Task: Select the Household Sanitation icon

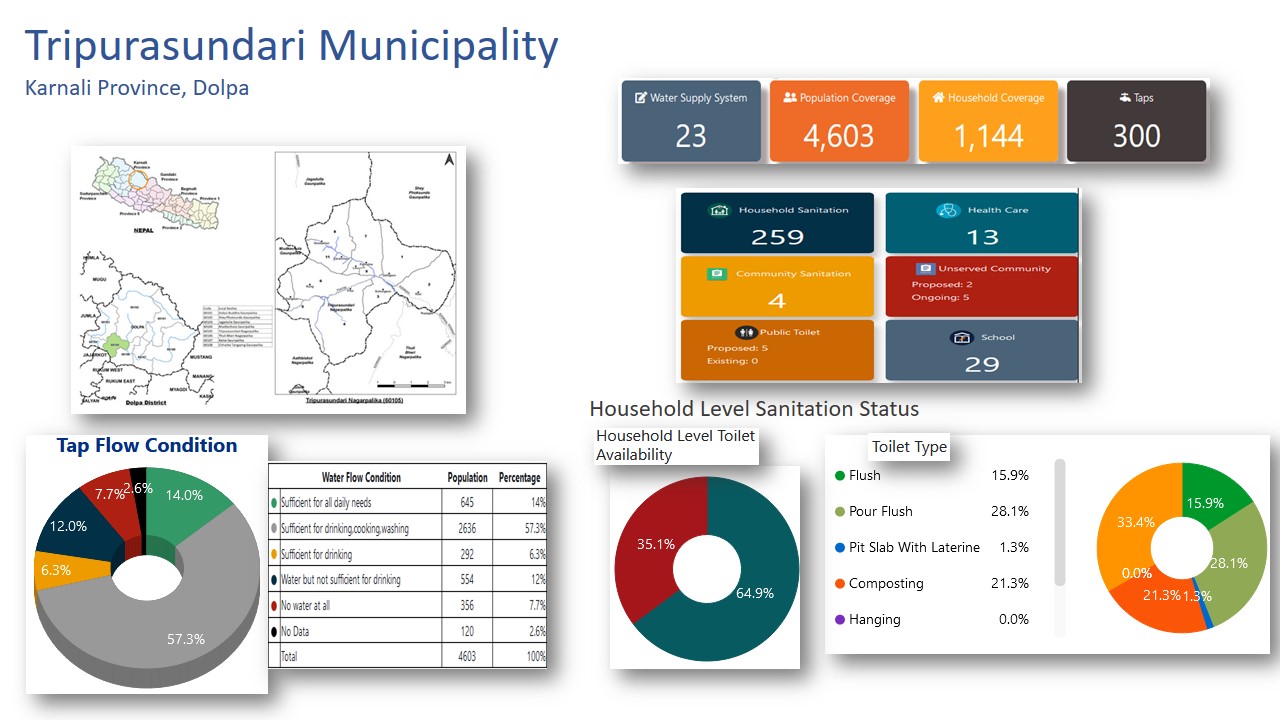Action: point(718,211)
